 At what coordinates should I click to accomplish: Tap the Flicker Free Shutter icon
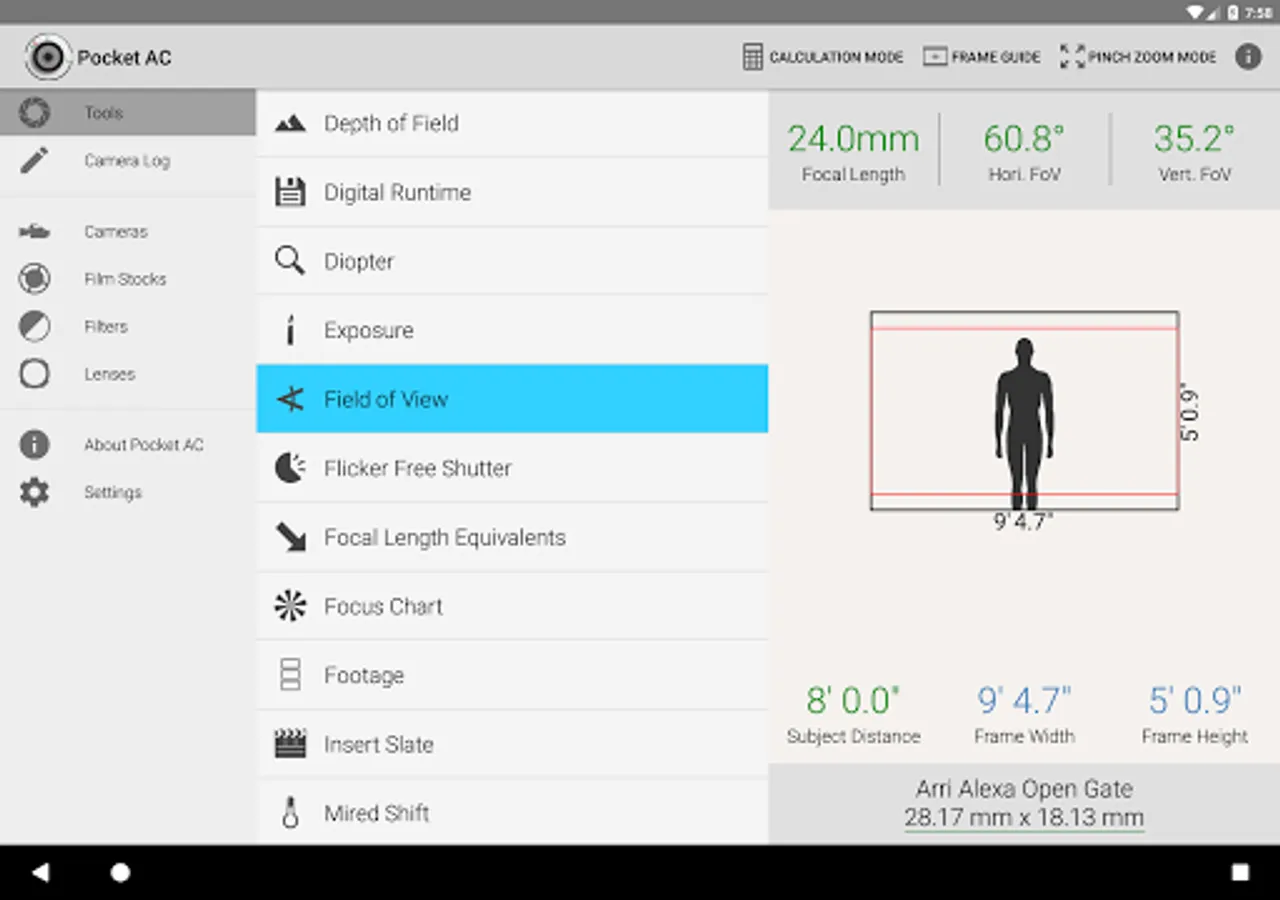click(290, 468)
